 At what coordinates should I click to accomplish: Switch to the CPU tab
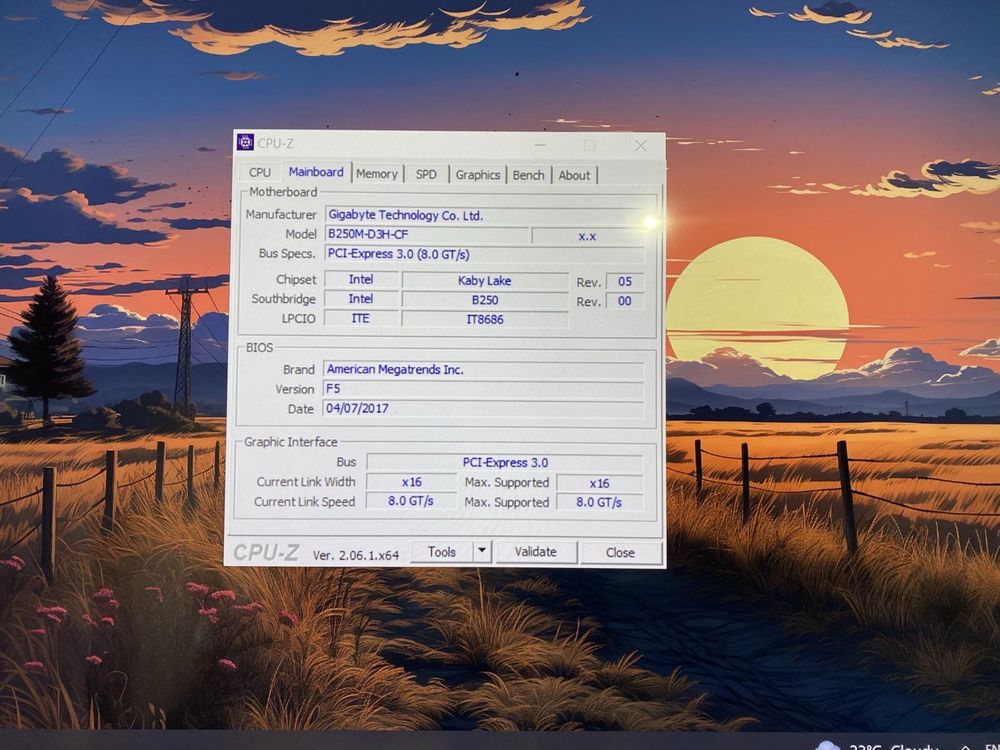pyautogui.click(x=260, y=172)
